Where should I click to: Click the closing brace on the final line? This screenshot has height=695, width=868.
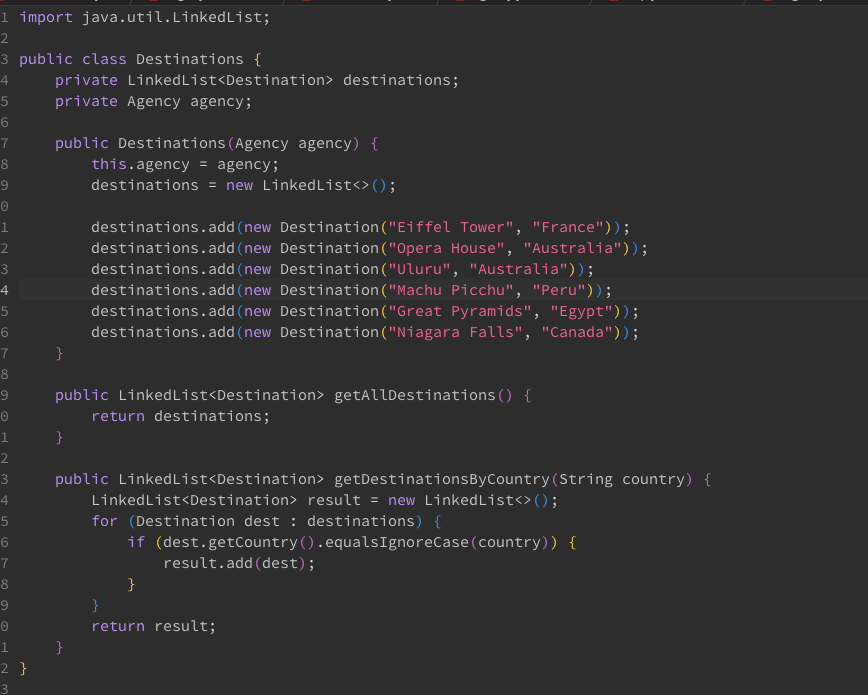click(21, 667)
